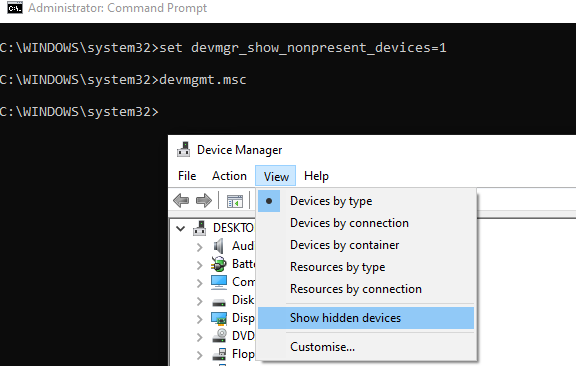
Task: Click the Device Manager window title text
Action: click(240, 150)
